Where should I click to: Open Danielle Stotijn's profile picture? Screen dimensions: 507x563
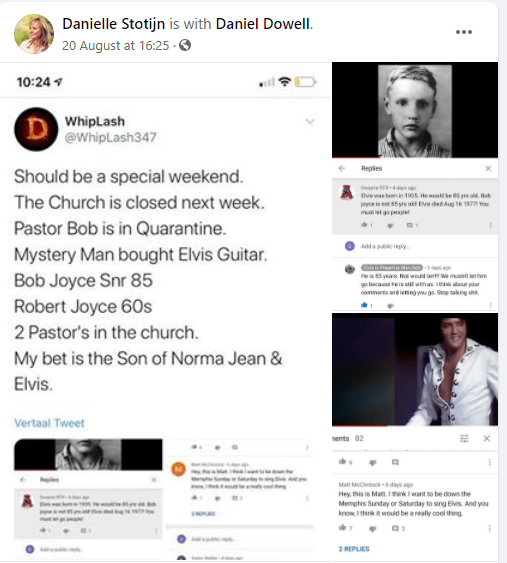click(x=34, y=34)
